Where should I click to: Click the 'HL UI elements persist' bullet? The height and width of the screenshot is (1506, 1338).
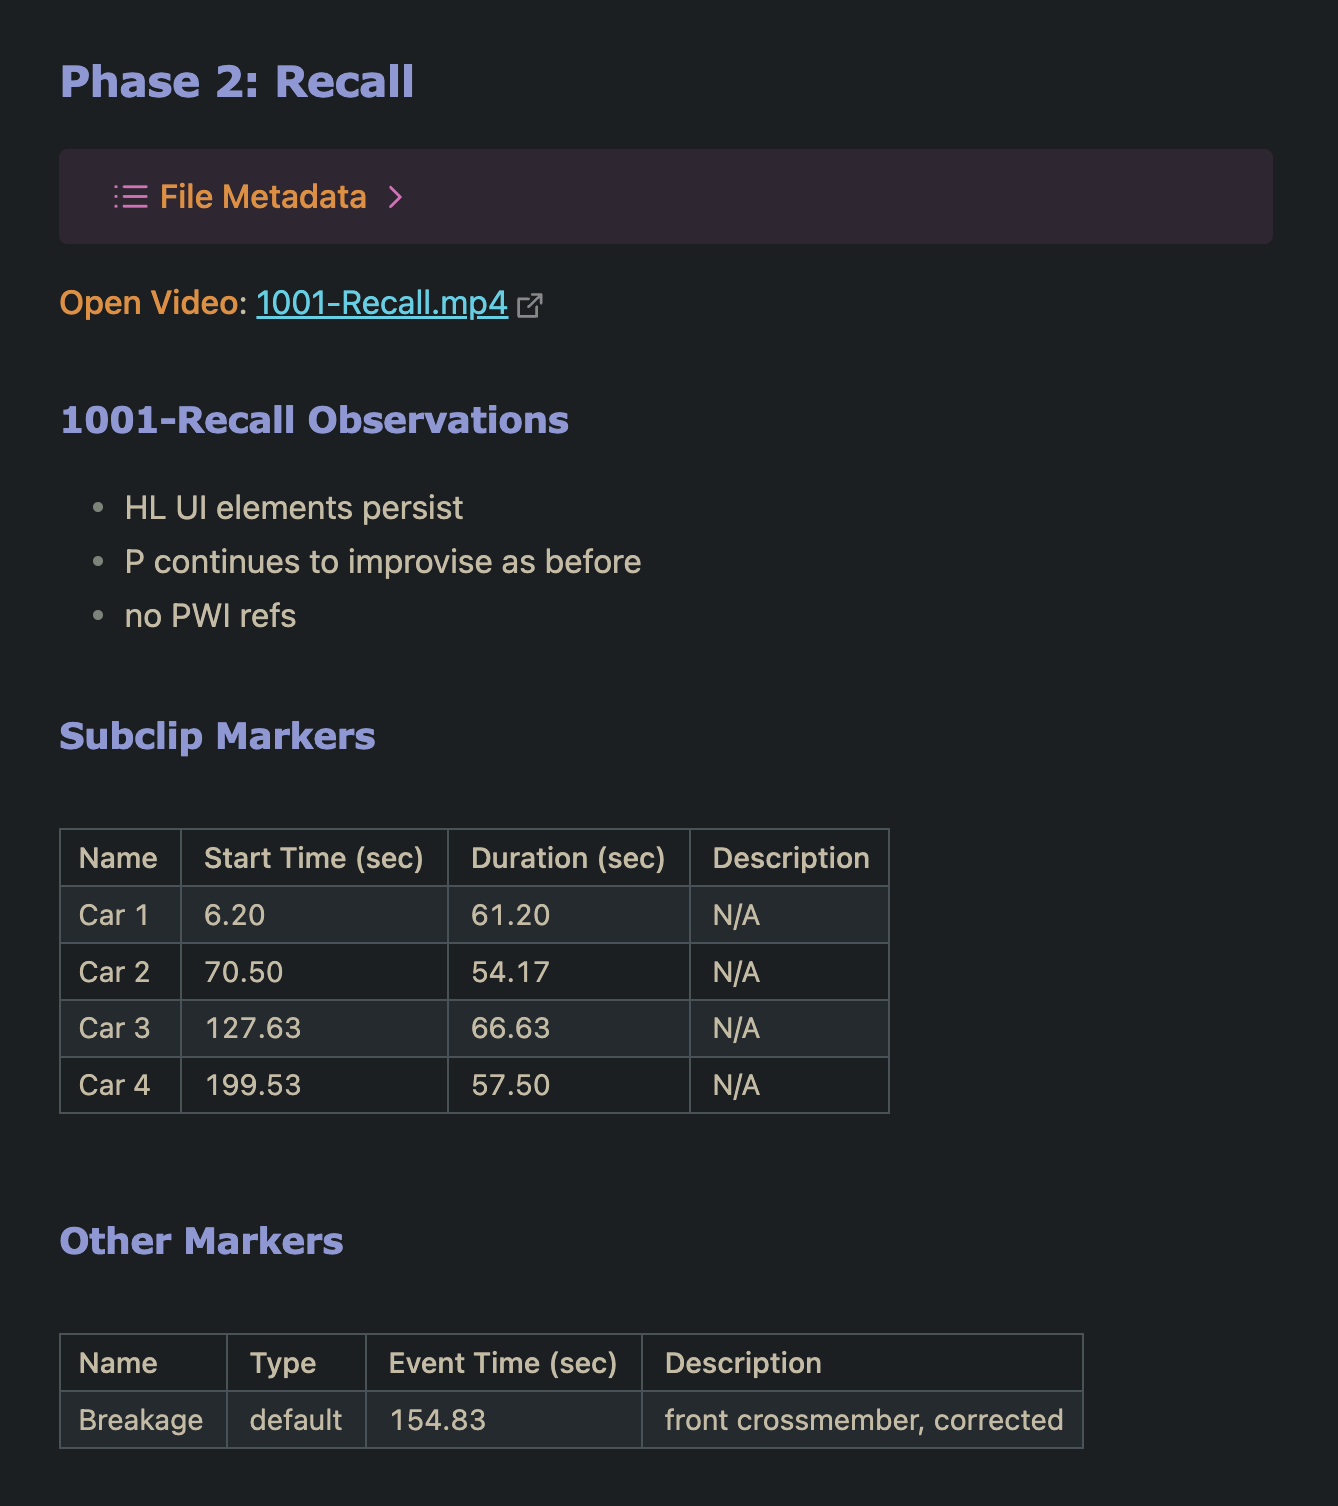(293, 508)
